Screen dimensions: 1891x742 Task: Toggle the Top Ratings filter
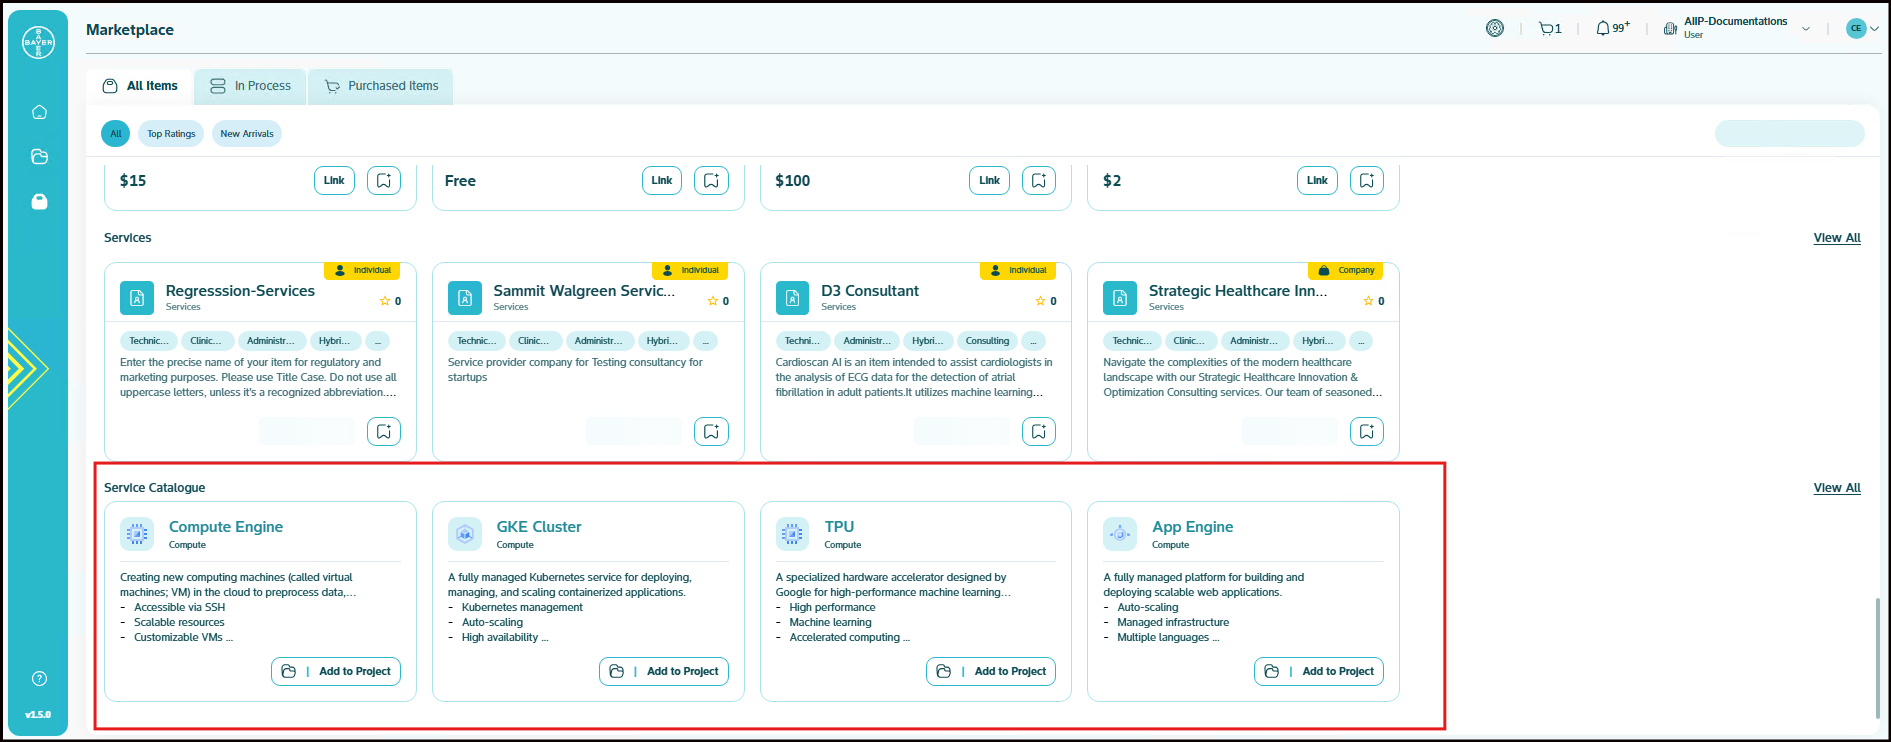tap(171, 134)
